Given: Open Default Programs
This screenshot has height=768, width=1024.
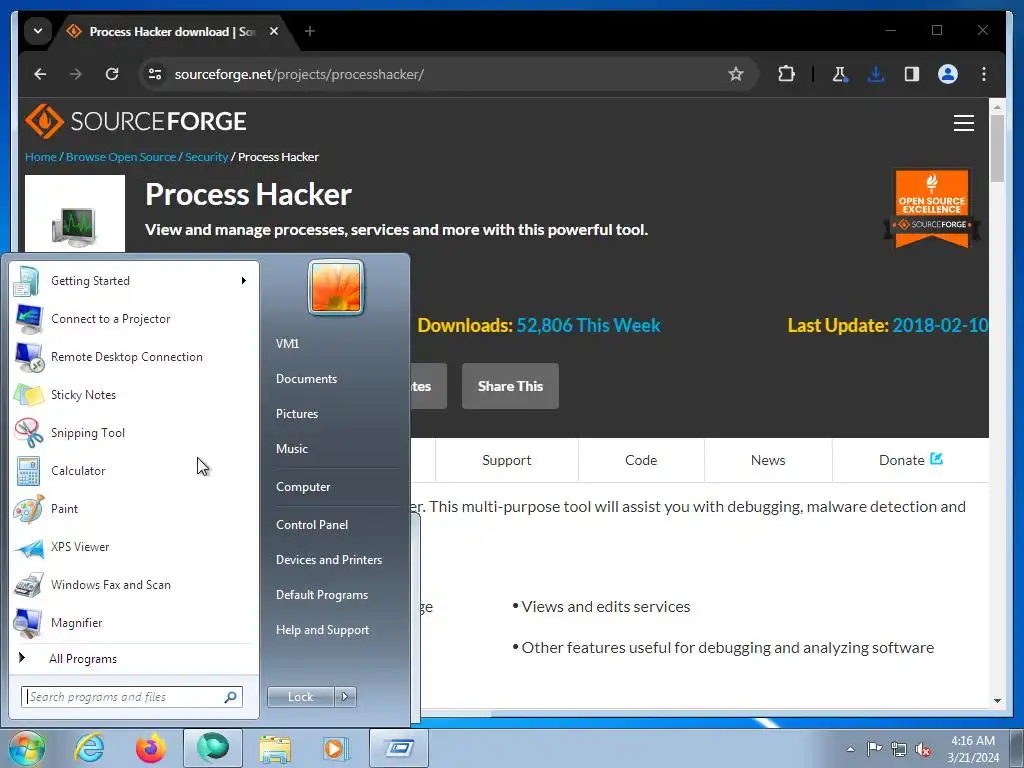Looking at the screenshot, I should (322, 595).
